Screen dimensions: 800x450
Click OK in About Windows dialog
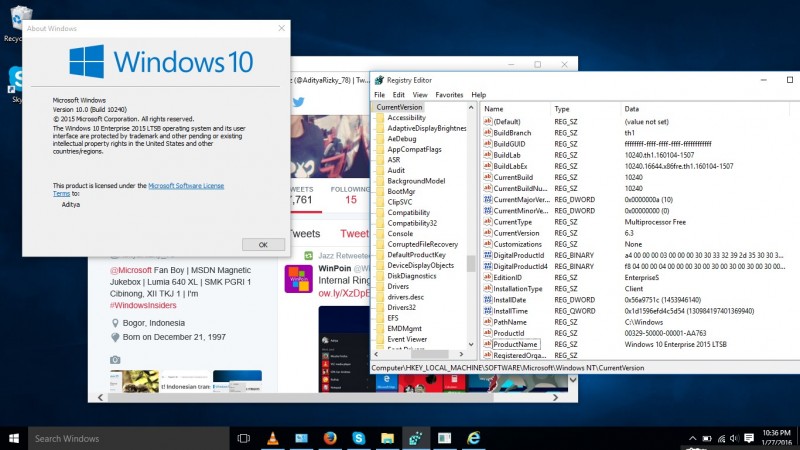pyautogui.click(x=263, y=245)
